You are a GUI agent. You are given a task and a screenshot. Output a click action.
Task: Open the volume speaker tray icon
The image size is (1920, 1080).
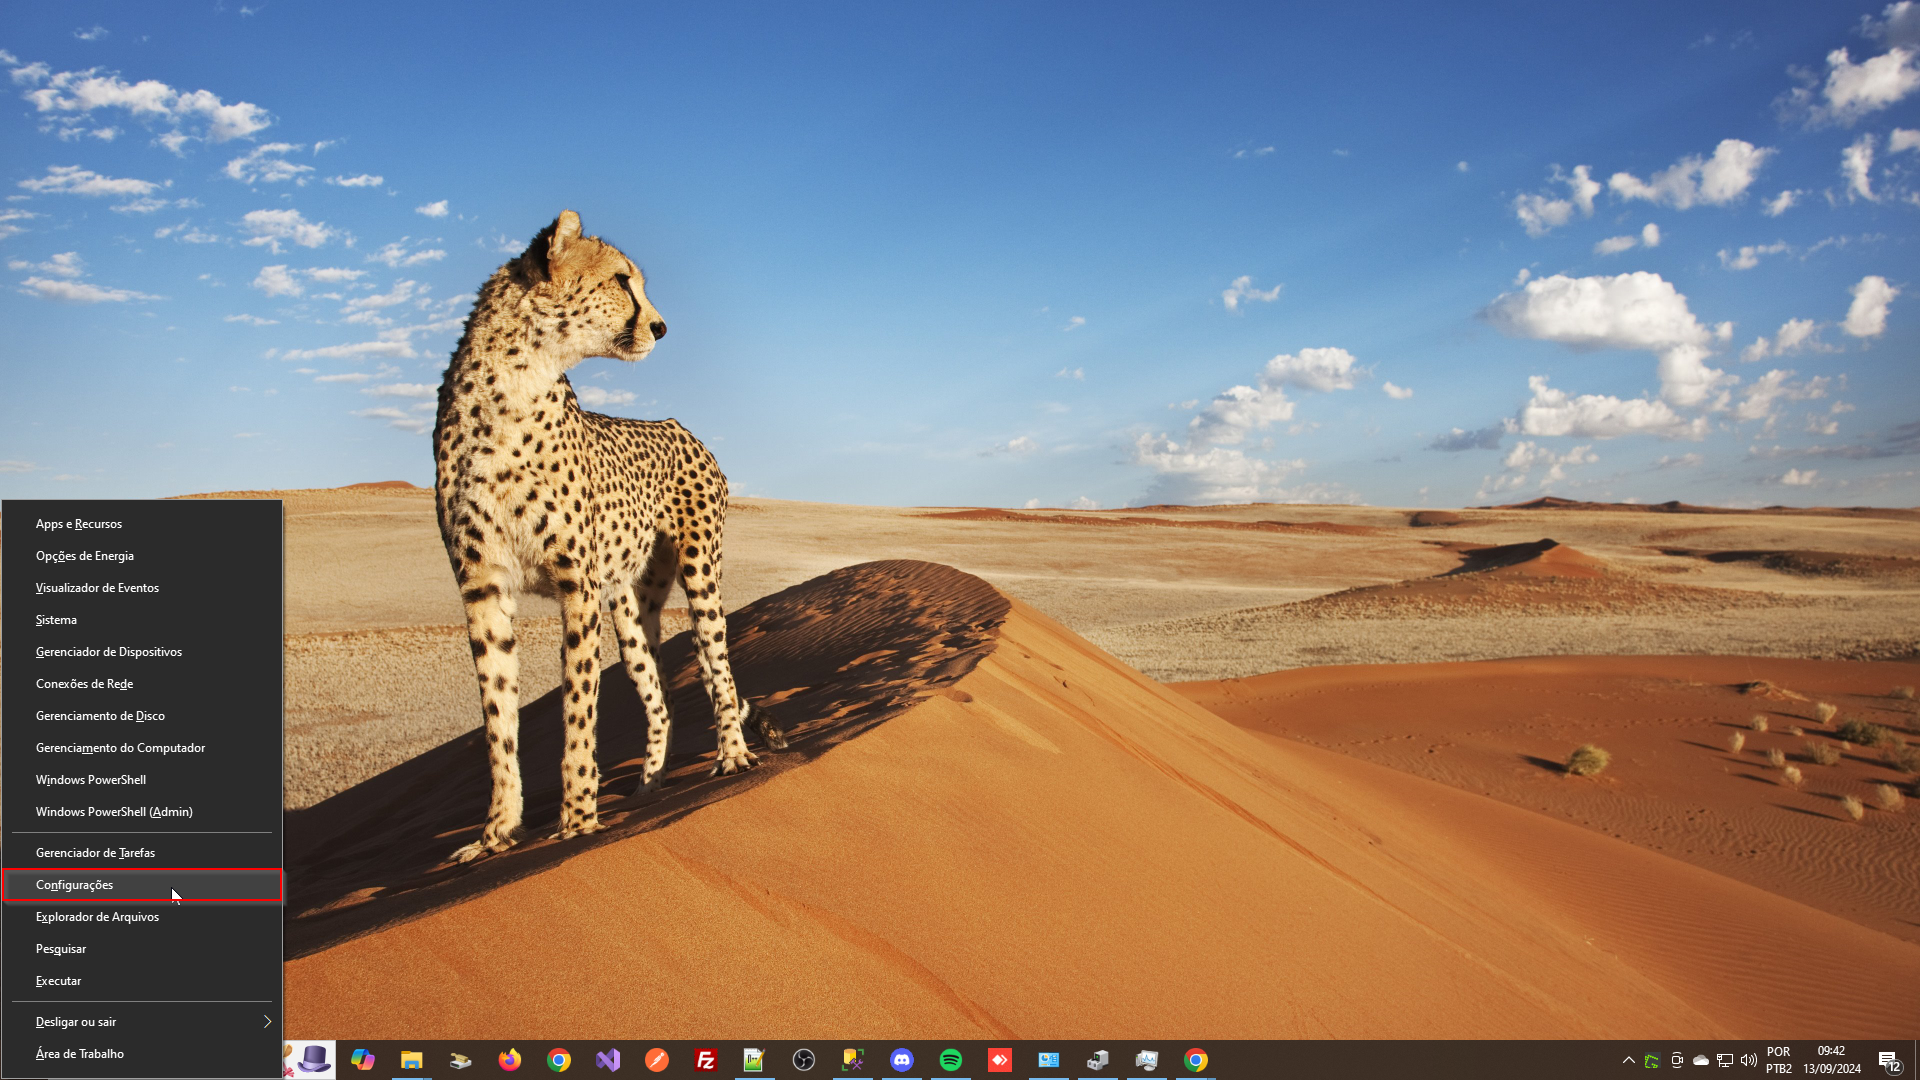click(1749, 1061)
